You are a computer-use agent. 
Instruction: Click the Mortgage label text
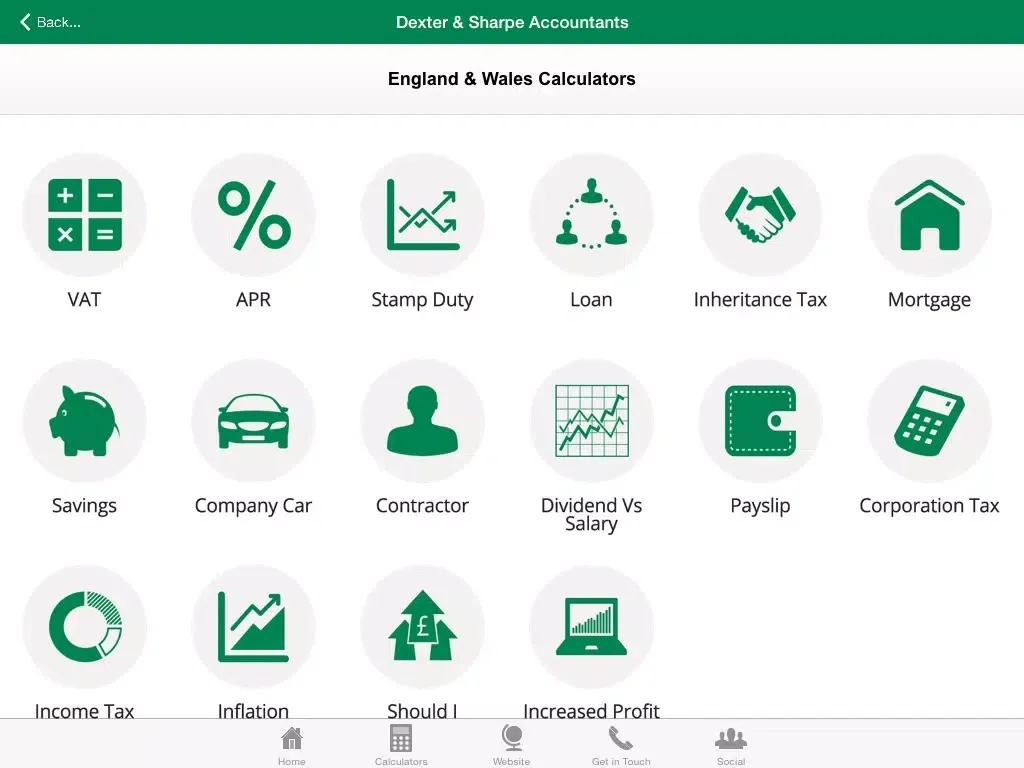point(929,300)
